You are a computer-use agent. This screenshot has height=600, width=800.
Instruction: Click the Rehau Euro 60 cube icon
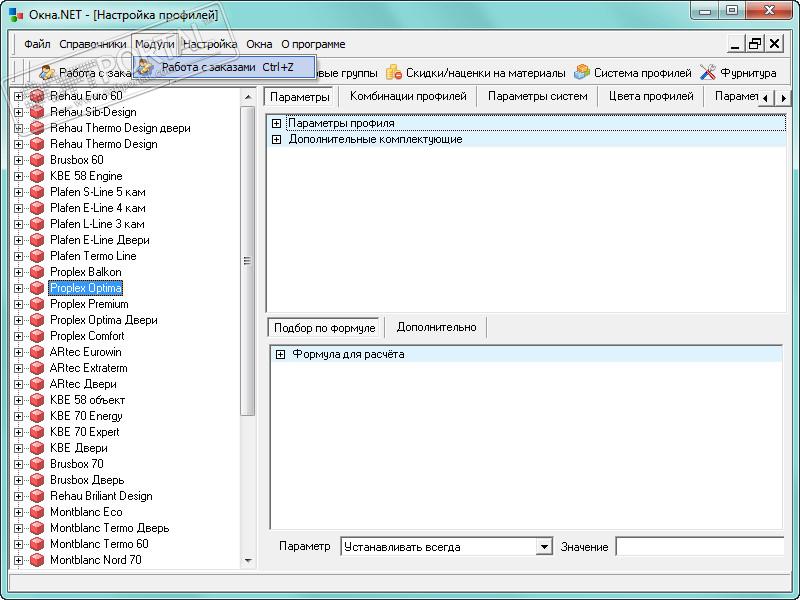coord(37,96)
